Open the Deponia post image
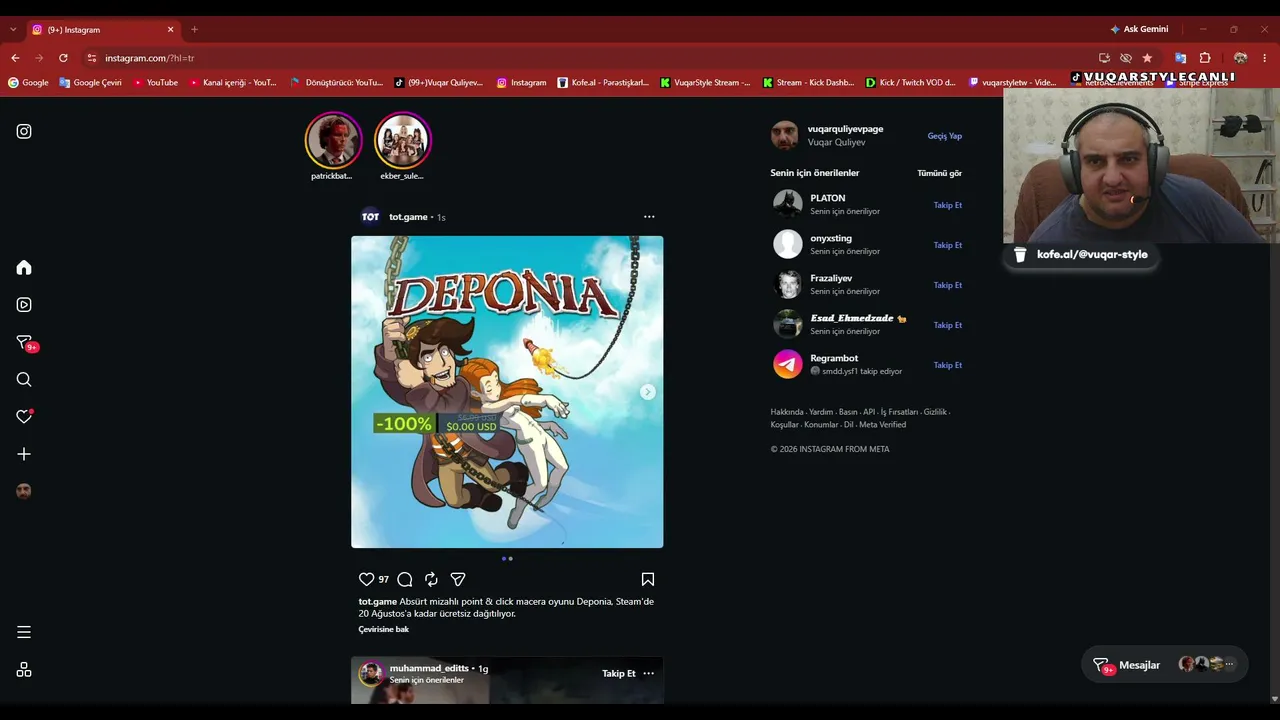The width and height of the screenshot is (1280, 720). tap(507, 392)
